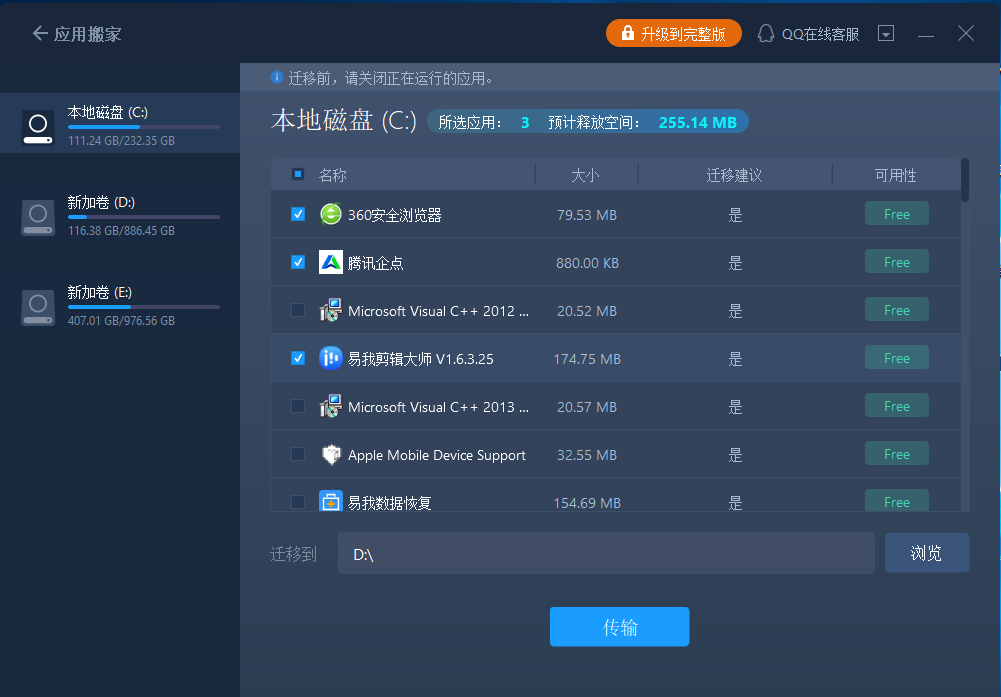Minimize the 应用搬家 window
The width and height of the screenshot is (1001, 697).
926,34
